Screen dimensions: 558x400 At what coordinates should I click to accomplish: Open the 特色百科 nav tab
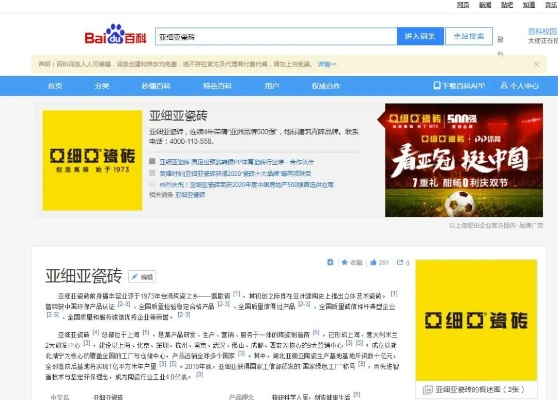217,86
